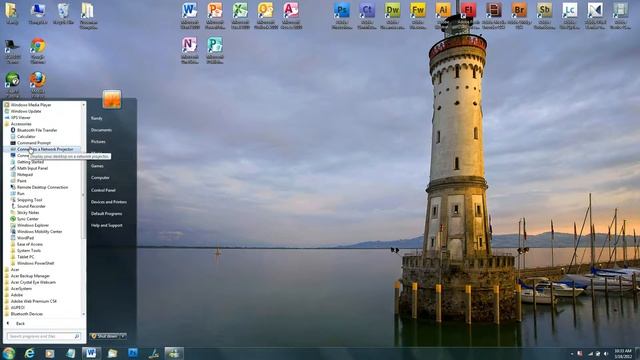Image resolution: width=640 pixels, height=360 pixels.
Task: Open Control Panel from Start menu
Action: [x=103, y=190]
